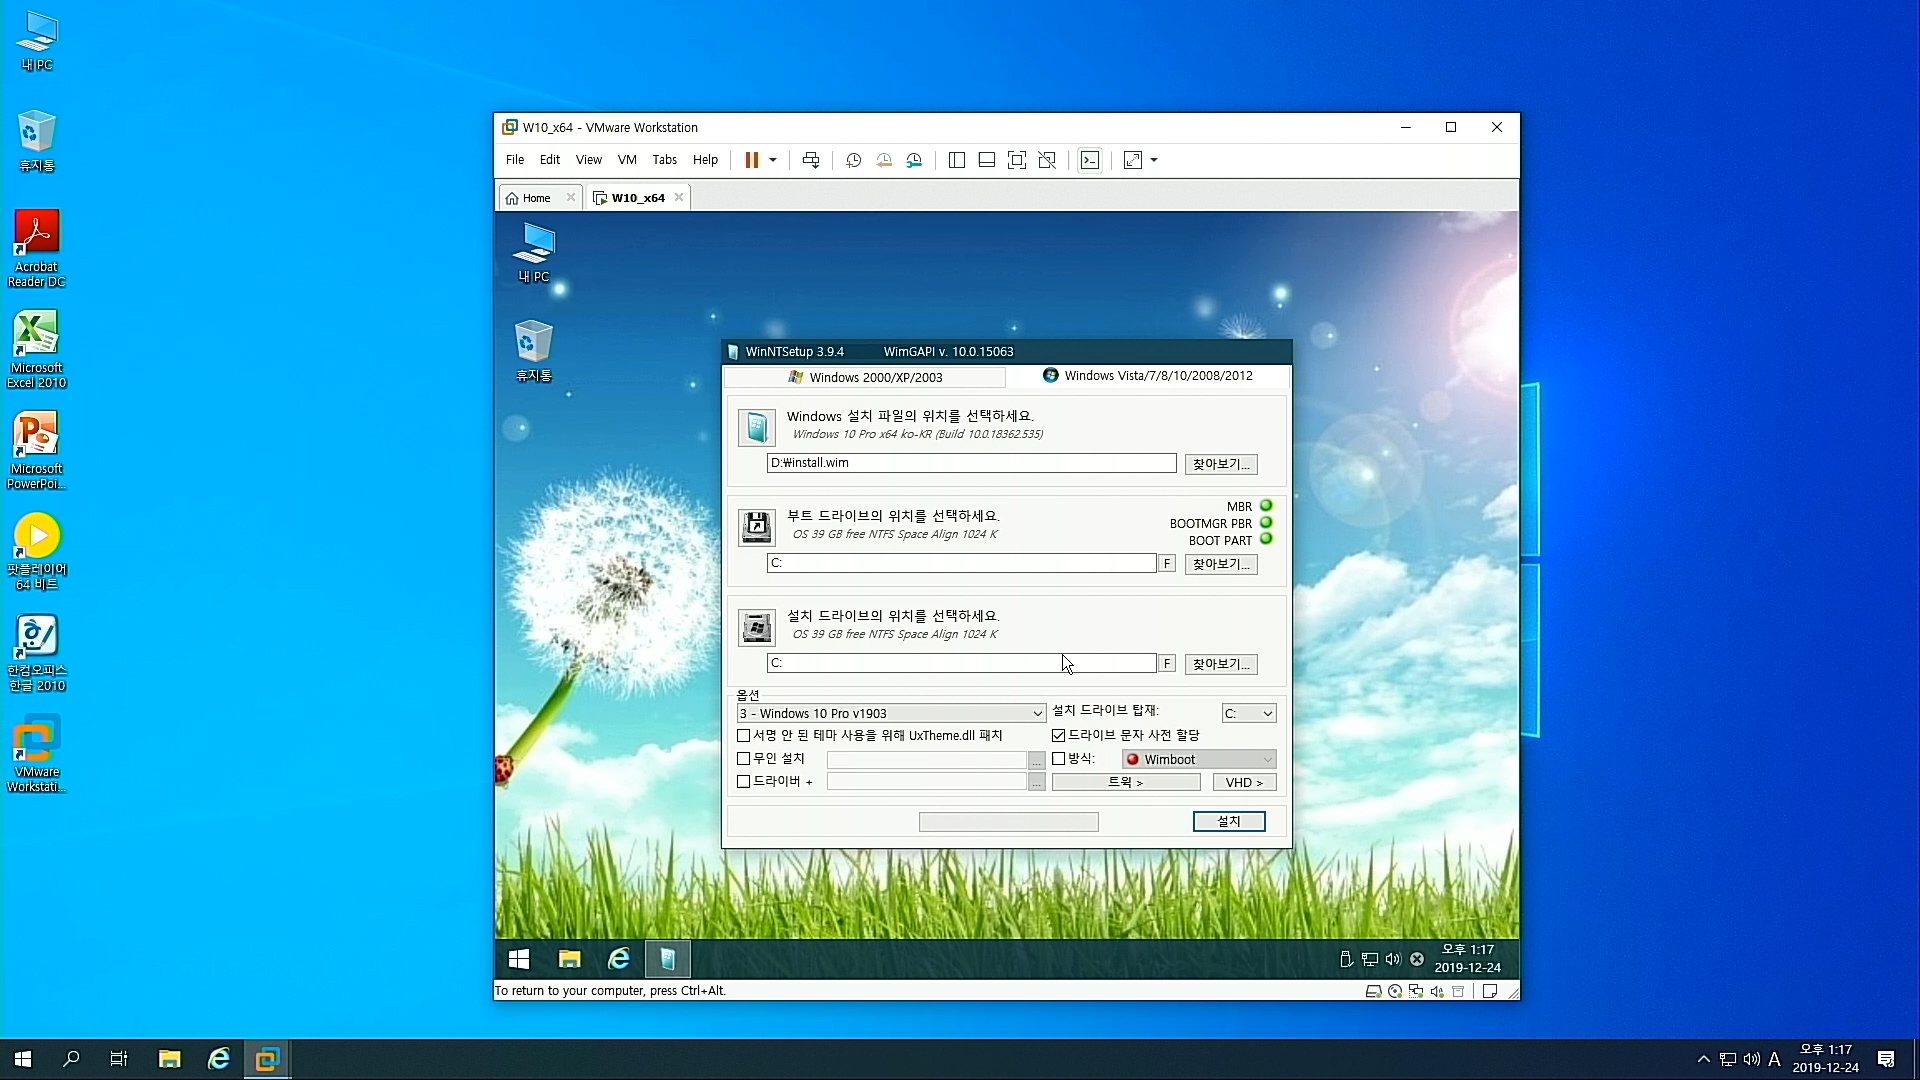Open the mount installation drive letter dropdown

1249,713
